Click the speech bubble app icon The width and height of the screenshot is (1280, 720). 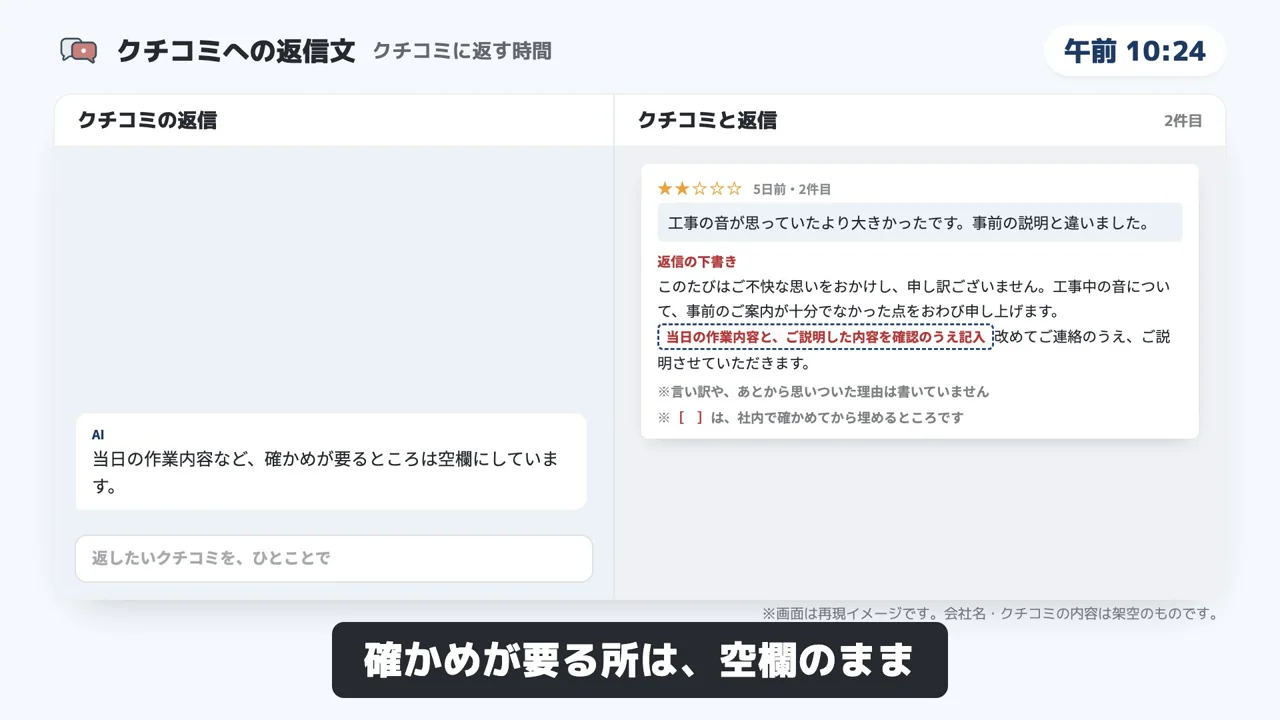click(x=78, y=51)
